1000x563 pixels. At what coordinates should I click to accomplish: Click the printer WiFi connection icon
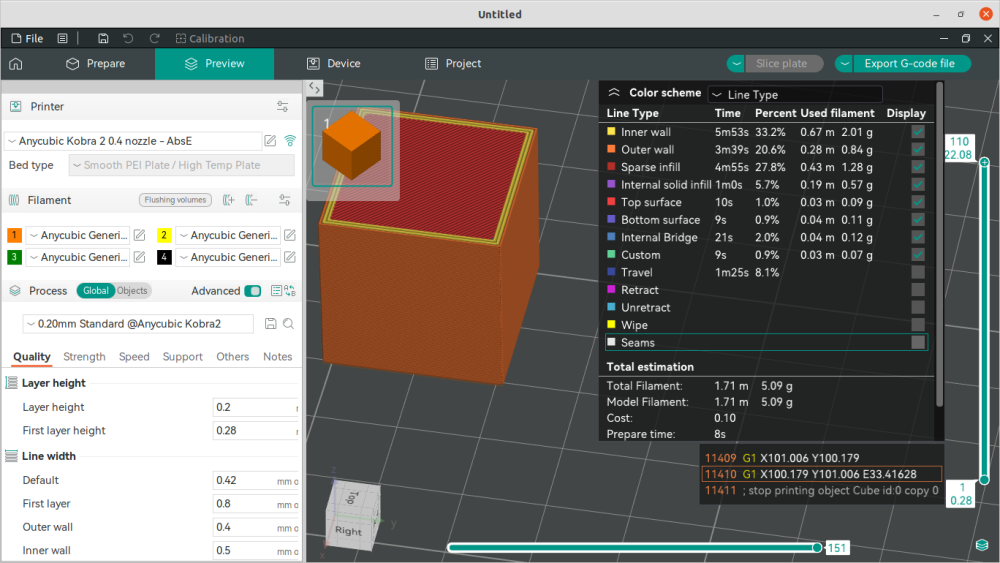290,141
